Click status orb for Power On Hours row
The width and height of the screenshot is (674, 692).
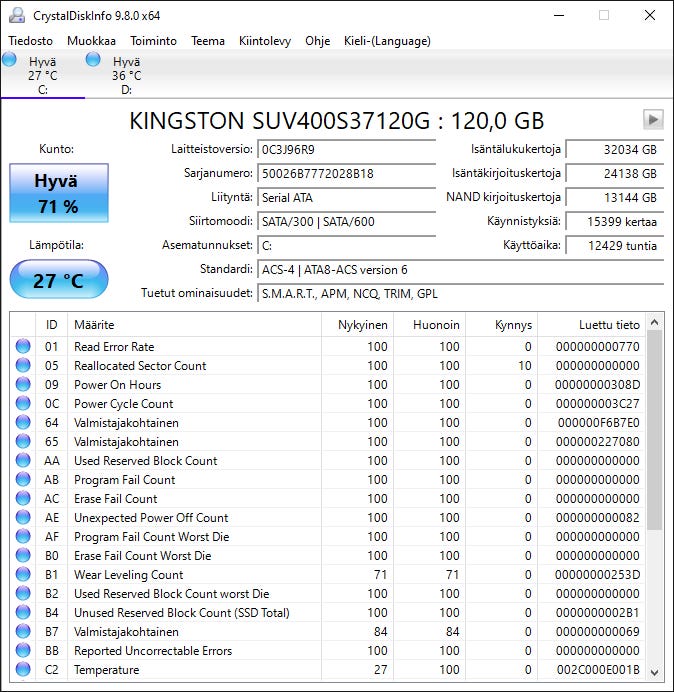23,384
